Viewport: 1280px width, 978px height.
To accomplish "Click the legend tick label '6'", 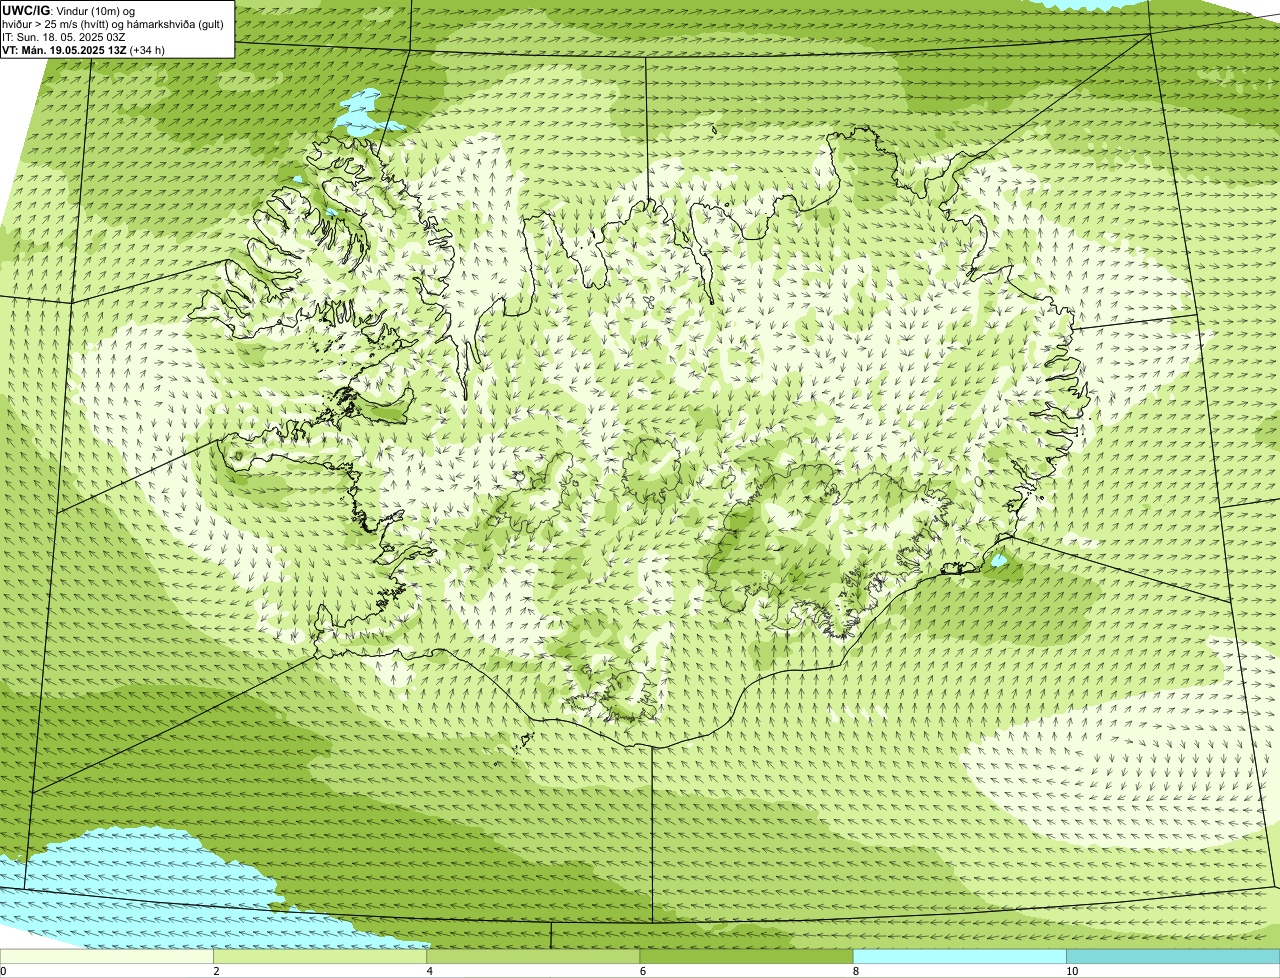I will click(x=642, y=971).
